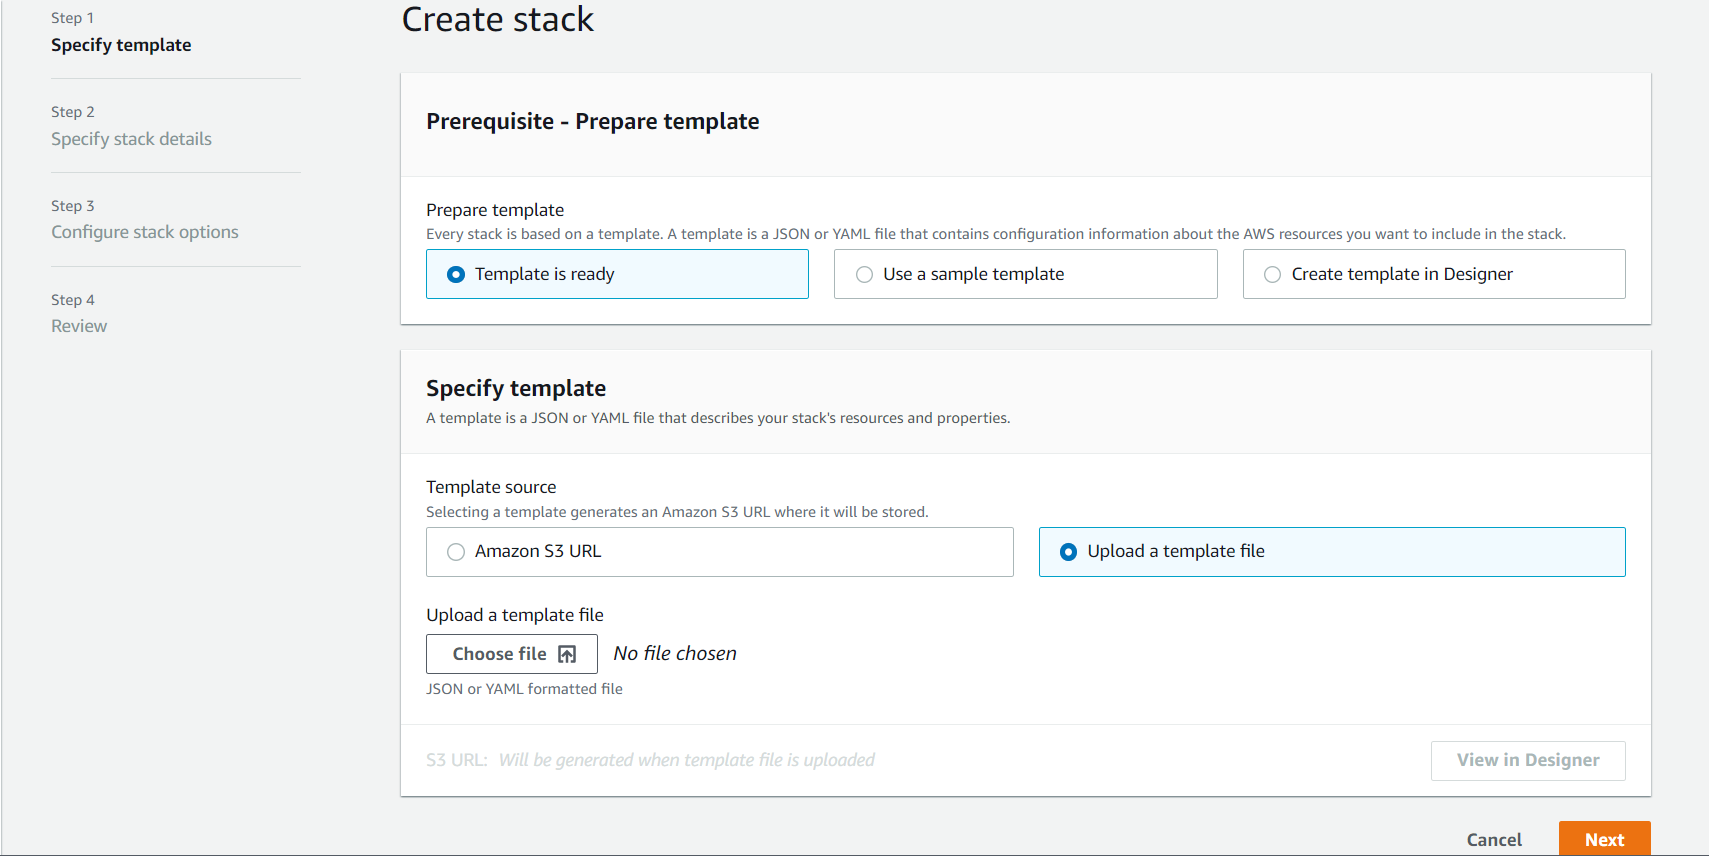Go to Step 3 'Configure stack options'
The width and height of the screenshot is (1709, 856).
145,232
